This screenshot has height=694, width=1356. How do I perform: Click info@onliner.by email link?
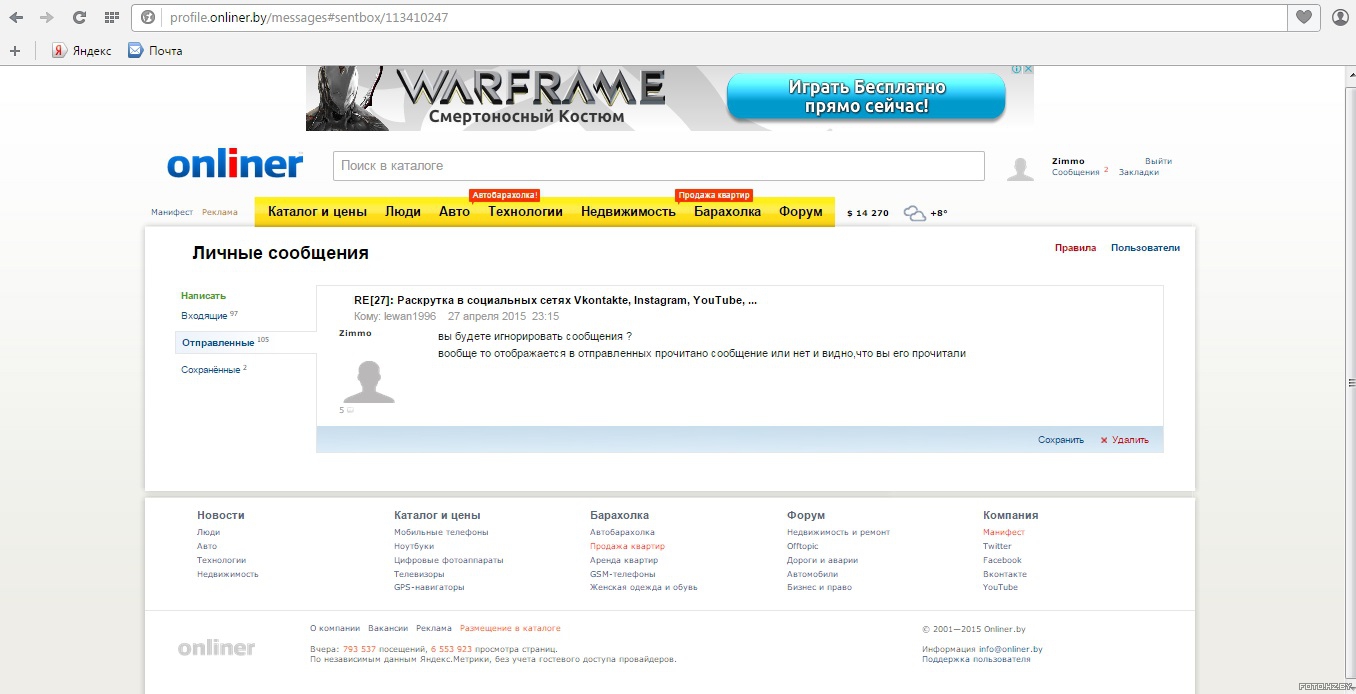pyautogui.click(x=1010, y=649)
